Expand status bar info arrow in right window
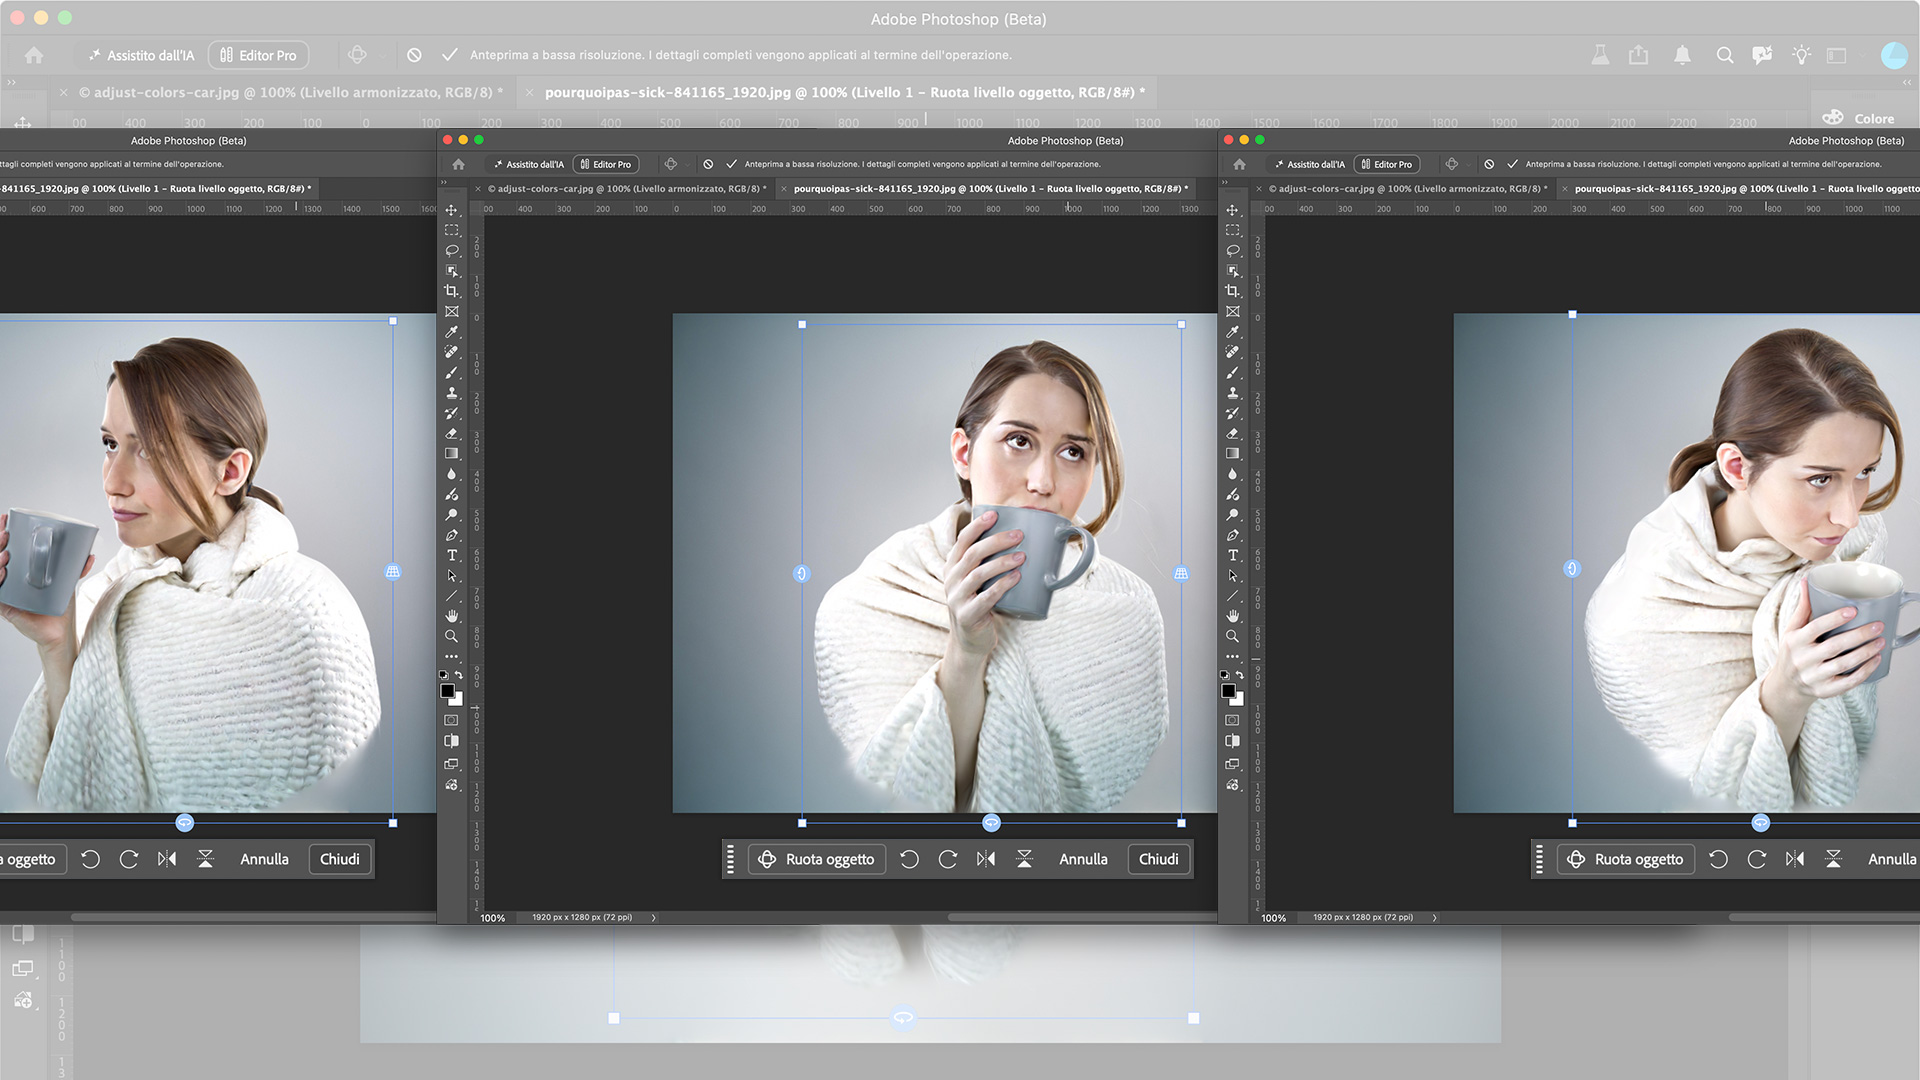 pyautogui.click(x=1435, y=917)
